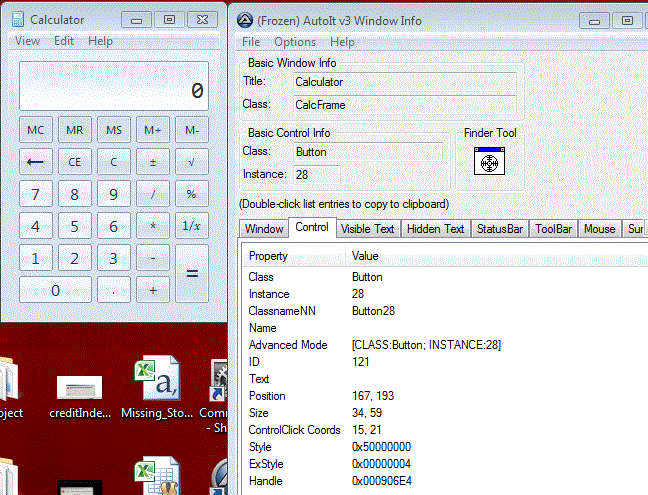The height and width of the screenshot is (495, 648).
Task: Open the creditInde... desktop file
Action: 79,396
